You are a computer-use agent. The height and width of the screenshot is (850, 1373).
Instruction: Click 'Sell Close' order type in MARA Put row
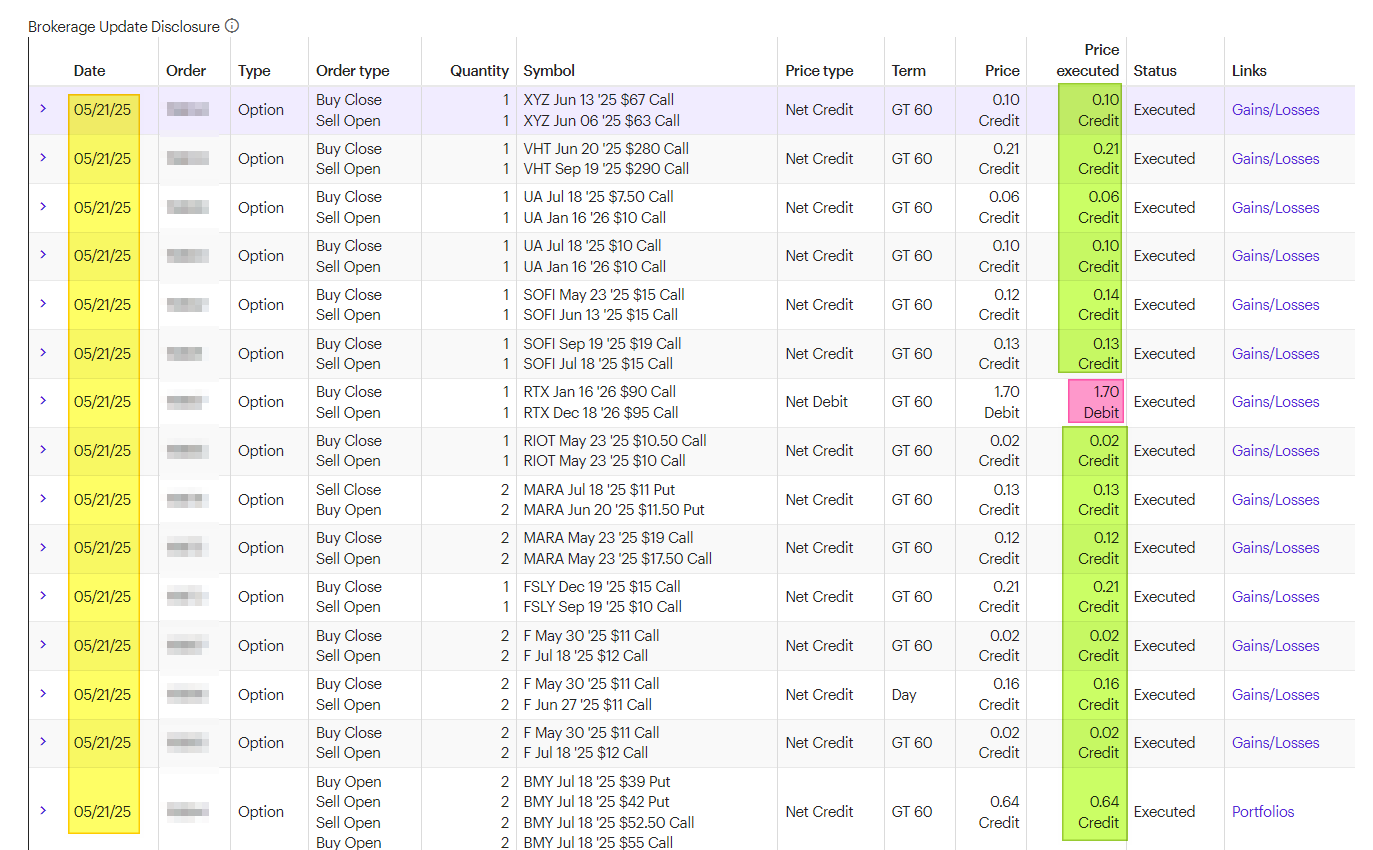[x=348, y=490]
